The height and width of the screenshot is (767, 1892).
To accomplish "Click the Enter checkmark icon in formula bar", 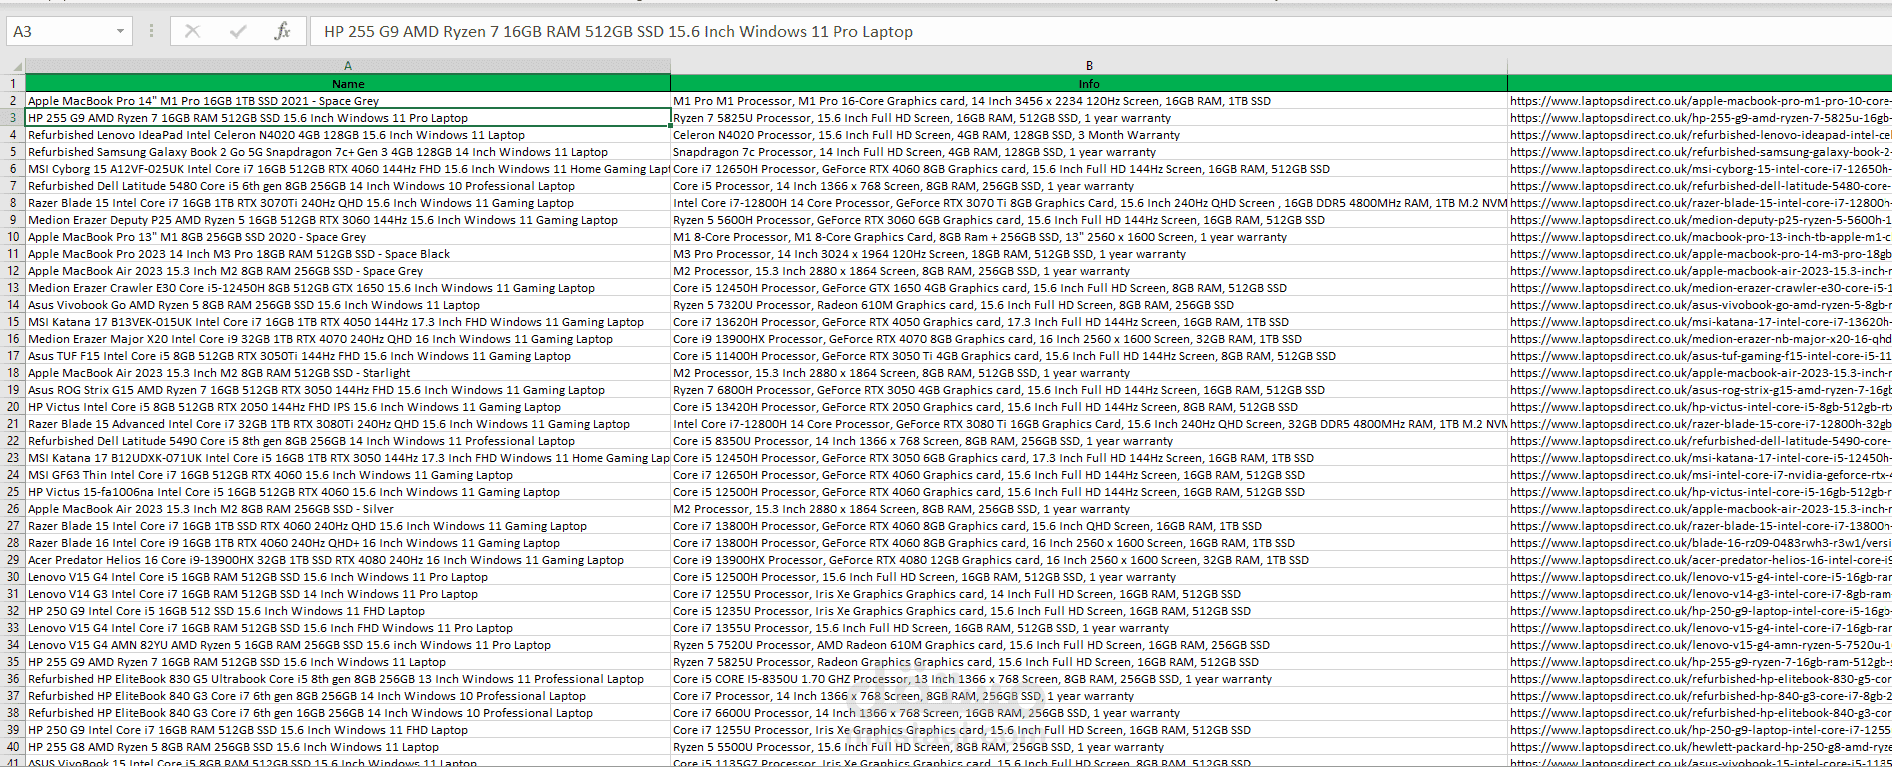I will (238, 31).
